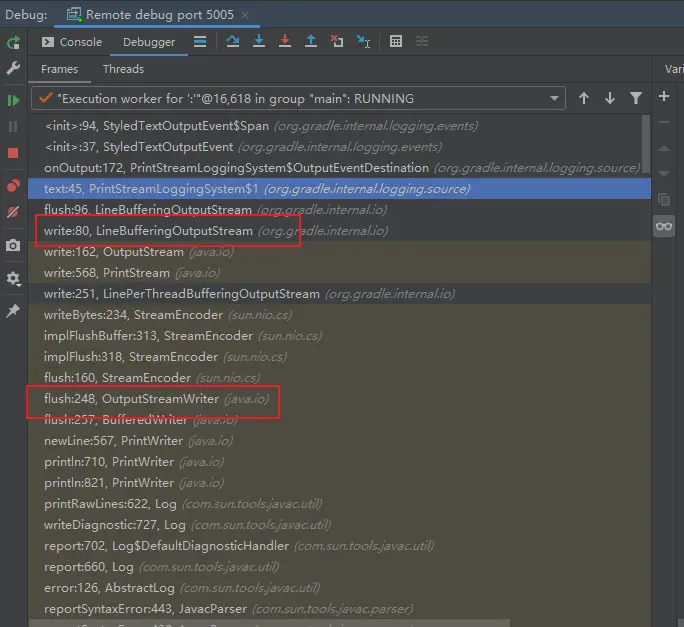Stop the debug session with red square

(x=13, y=153)
